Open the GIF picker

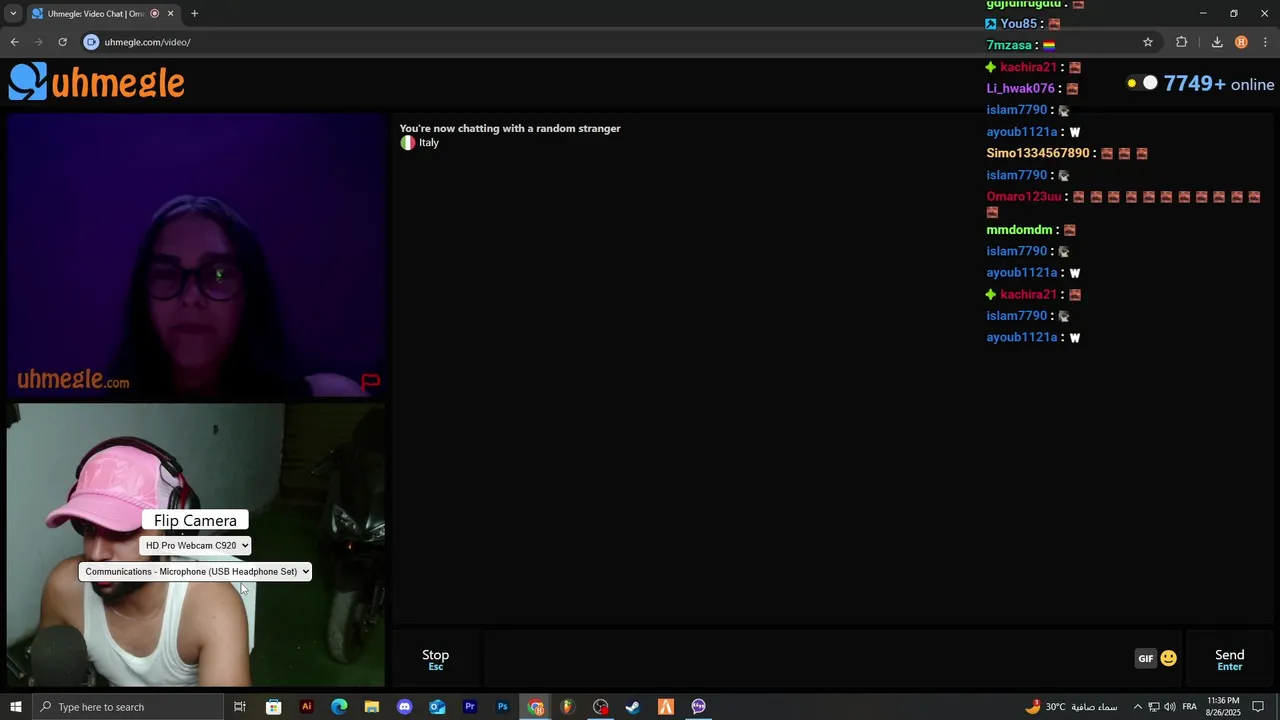tap(1146, 658)
